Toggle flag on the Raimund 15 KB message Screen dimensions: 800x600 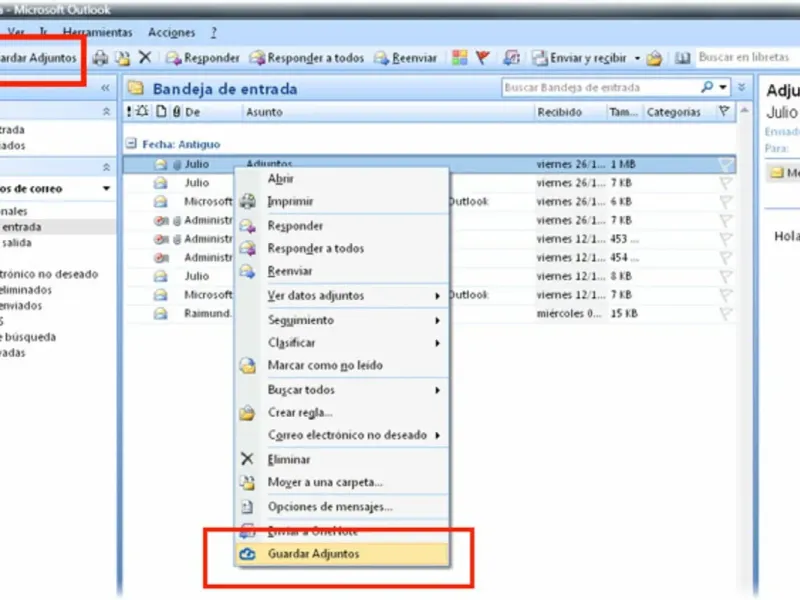[726, 313]
